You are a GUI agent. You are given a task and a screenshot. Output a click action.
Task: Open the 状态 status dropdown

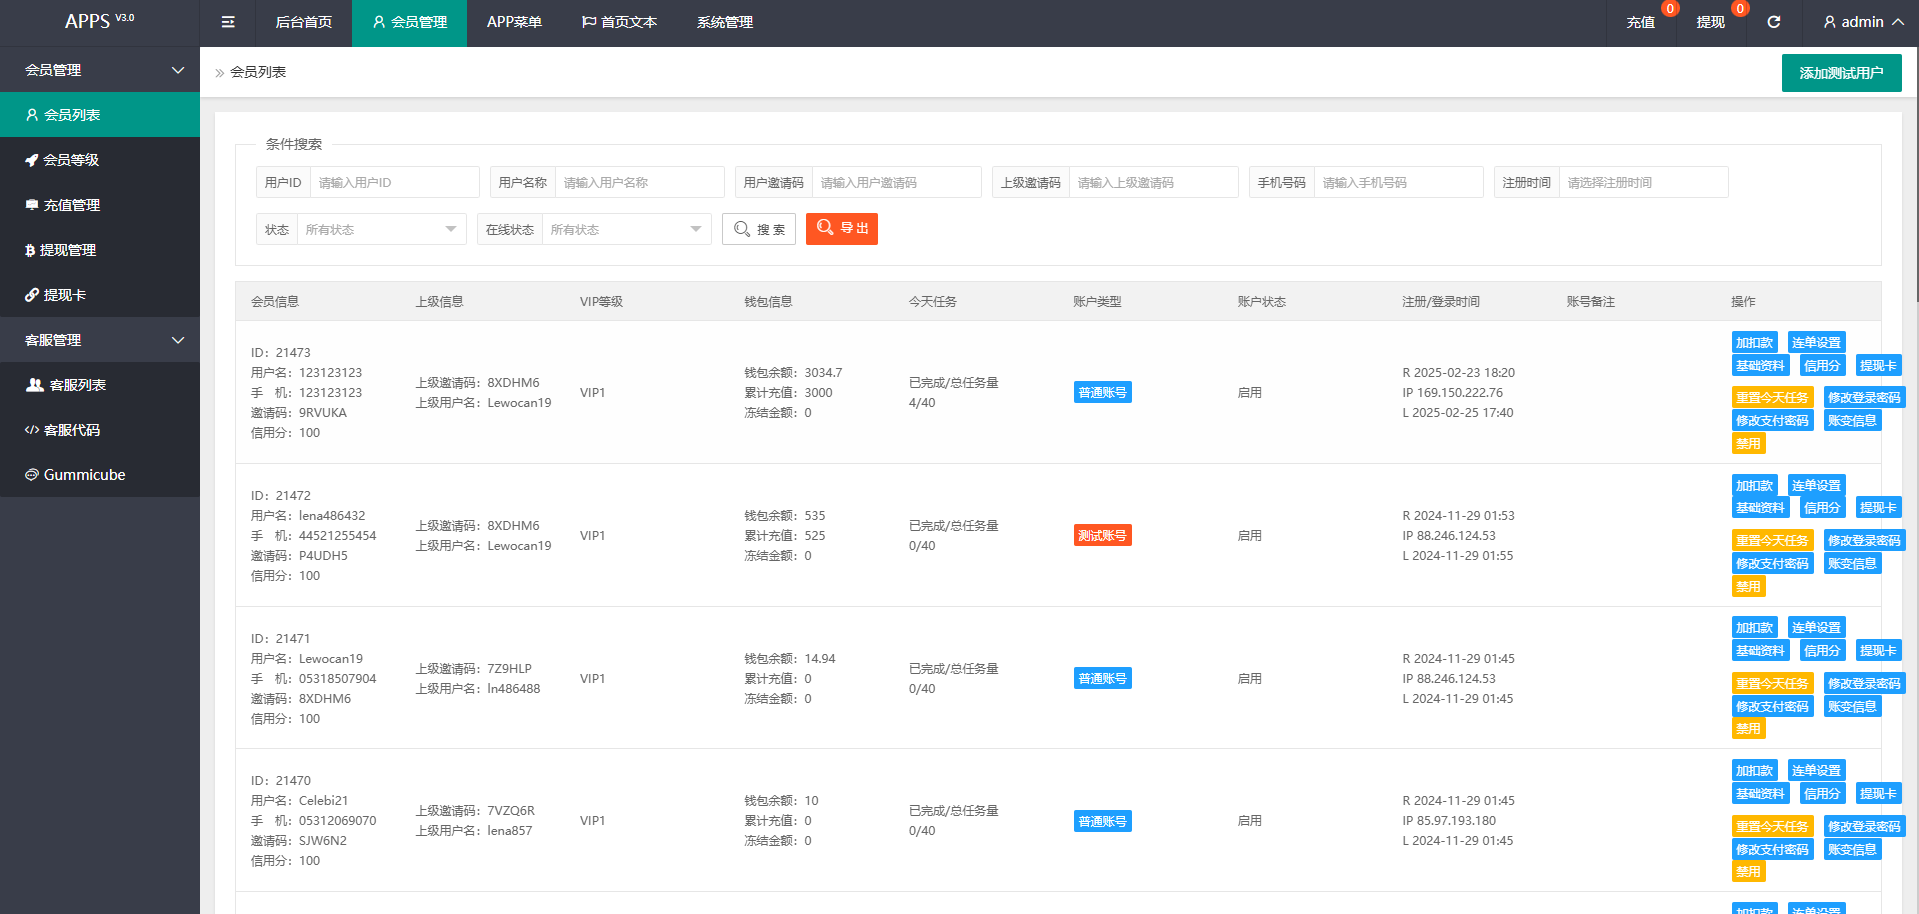pos(380,230)
